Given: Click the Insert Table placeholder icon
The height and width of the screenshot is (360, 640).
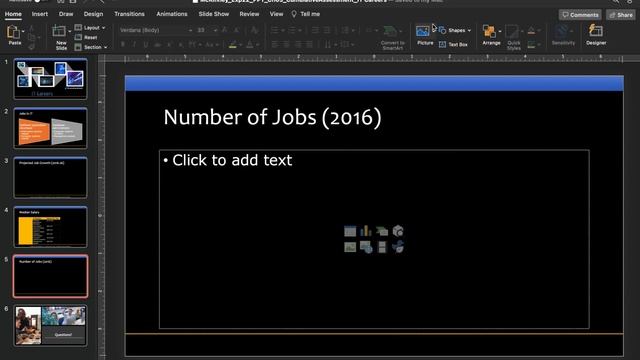Looking at the screenshot, I should click(x=350, y=231).
